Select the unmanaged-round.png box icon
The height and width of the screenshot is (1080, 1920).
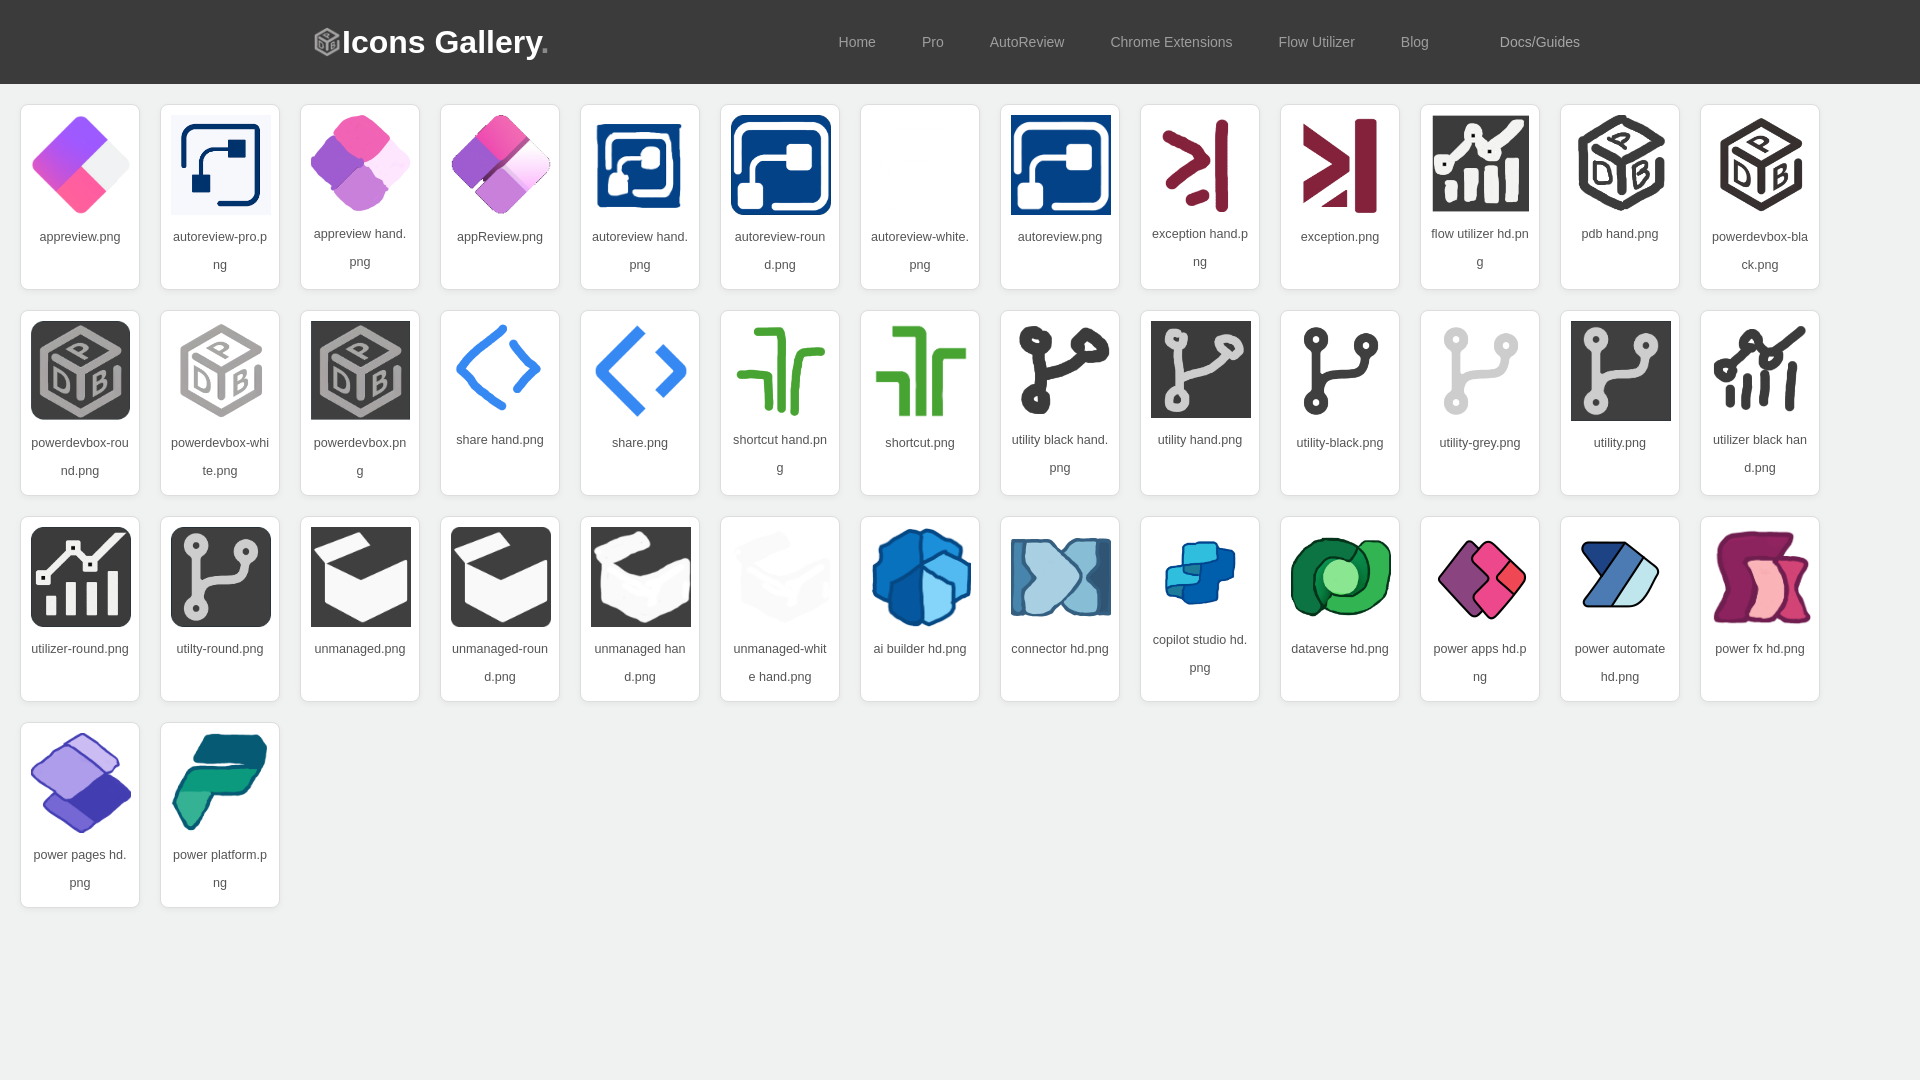coord(500,577)
